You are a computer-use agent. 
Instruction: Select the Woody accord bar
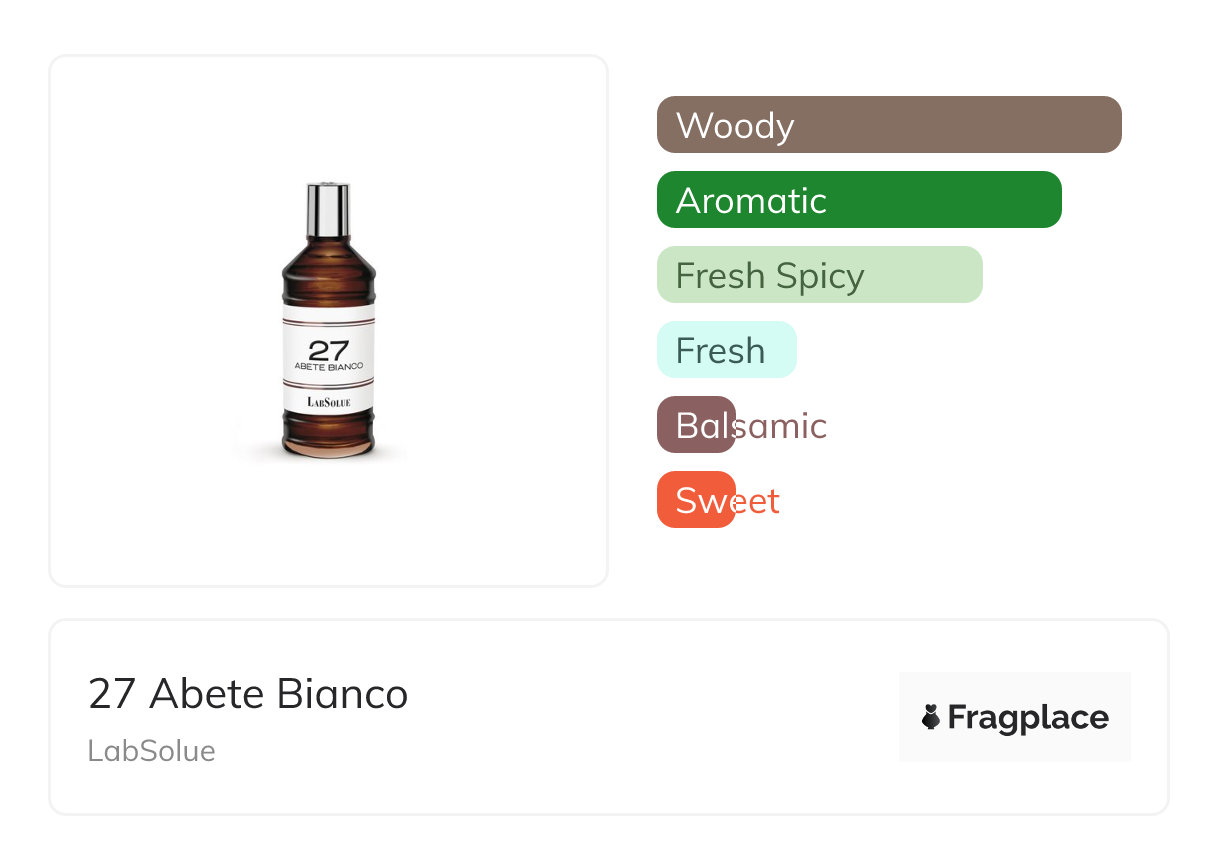889,125
